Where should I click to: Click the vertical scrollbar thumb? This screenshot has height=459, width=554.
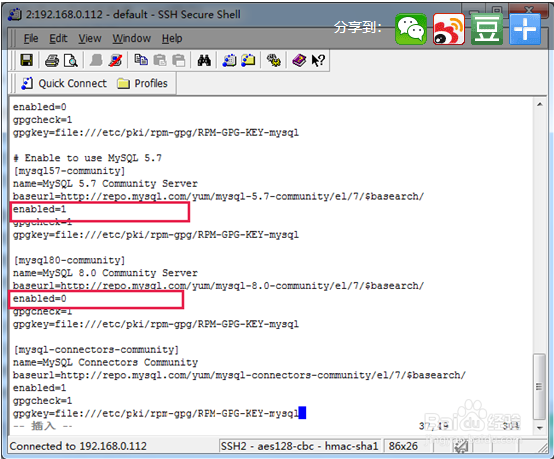click(539, 386)
